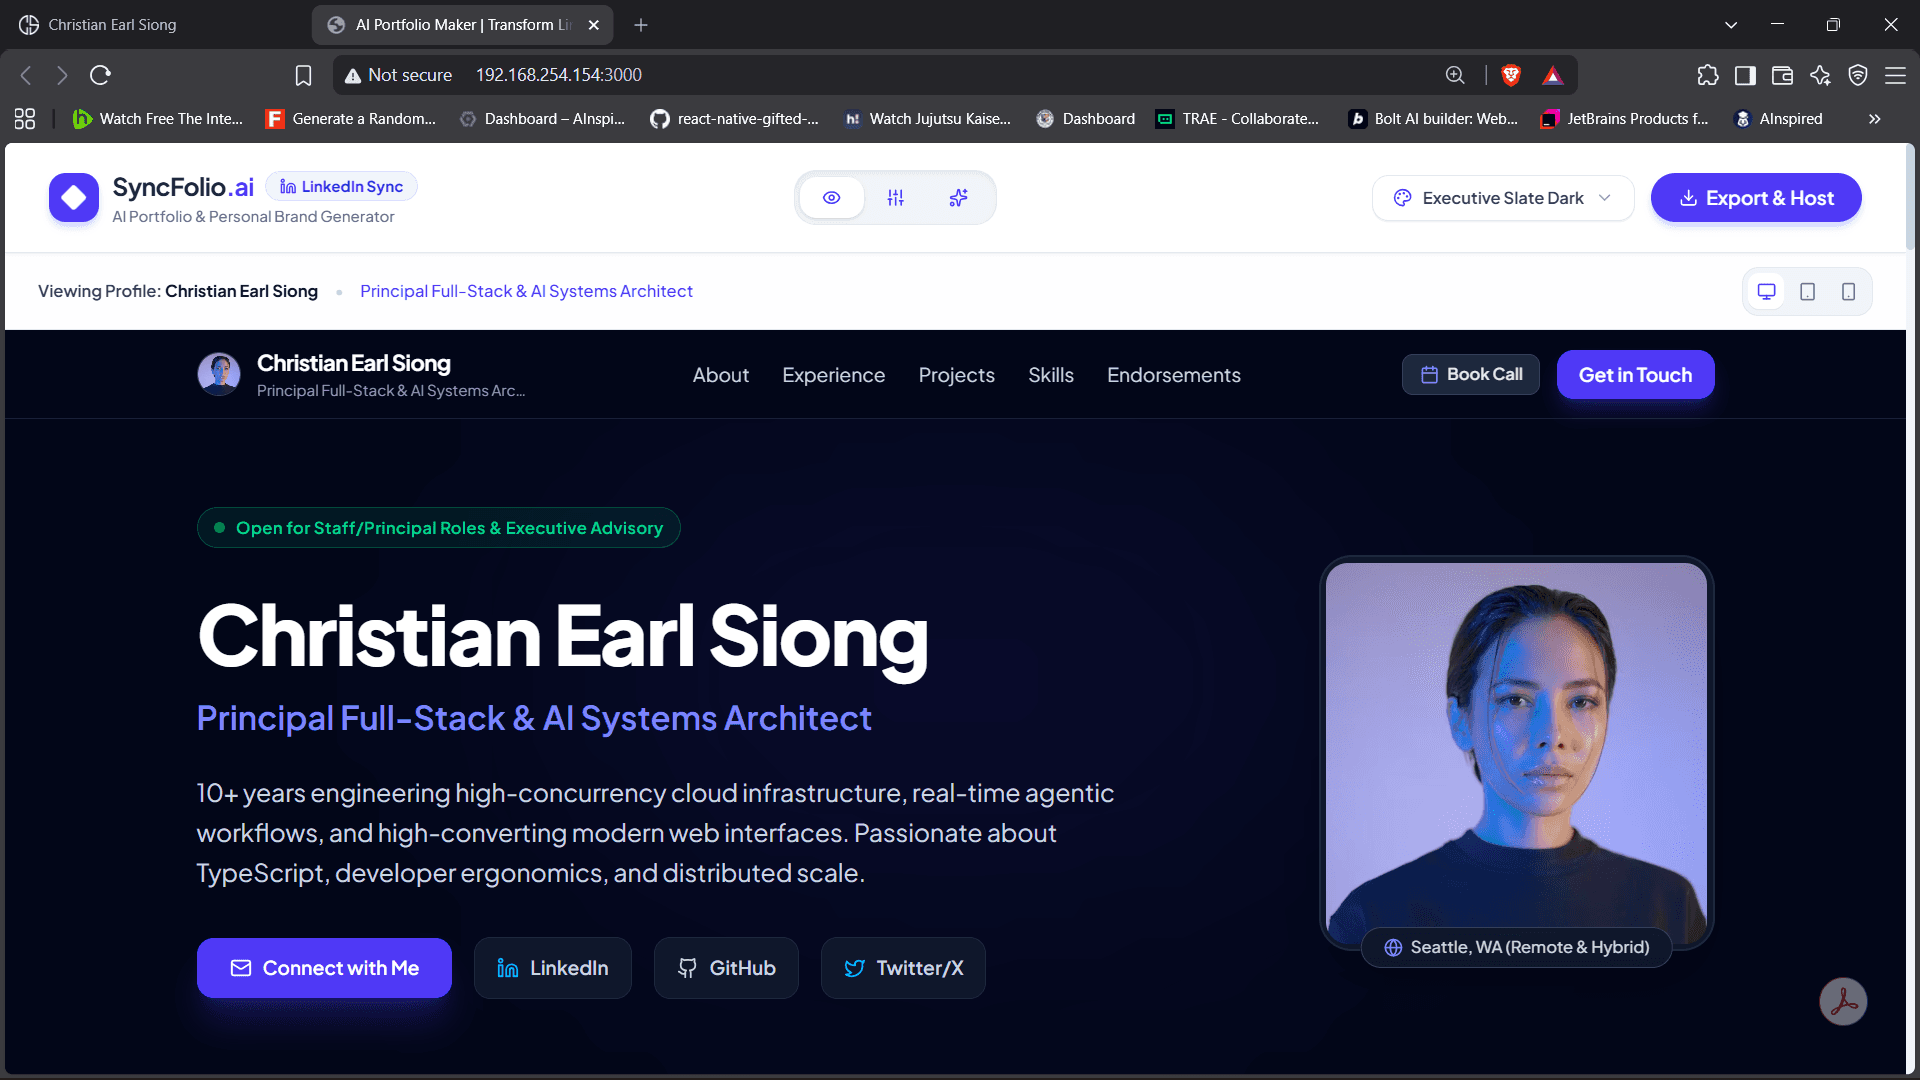Toggle the browser sidebar panel icon
The image size is (1920, 1080).
pos(1745,75)
